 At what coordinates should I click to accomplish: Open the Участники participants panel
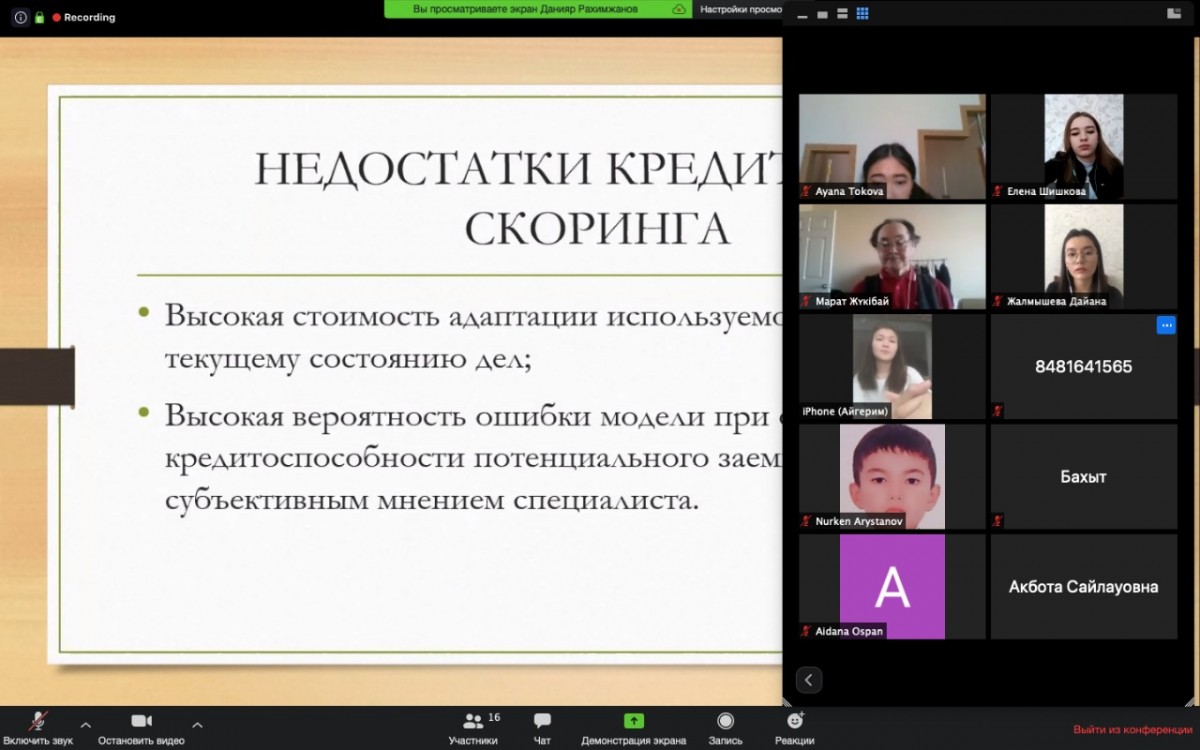(x=473, y=727)
